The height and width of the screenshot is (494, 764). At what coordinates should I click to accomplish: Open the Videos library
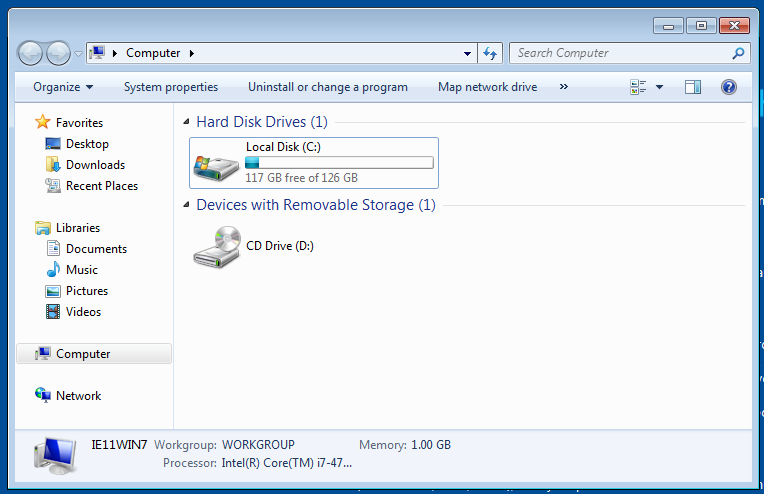(83, 311)
